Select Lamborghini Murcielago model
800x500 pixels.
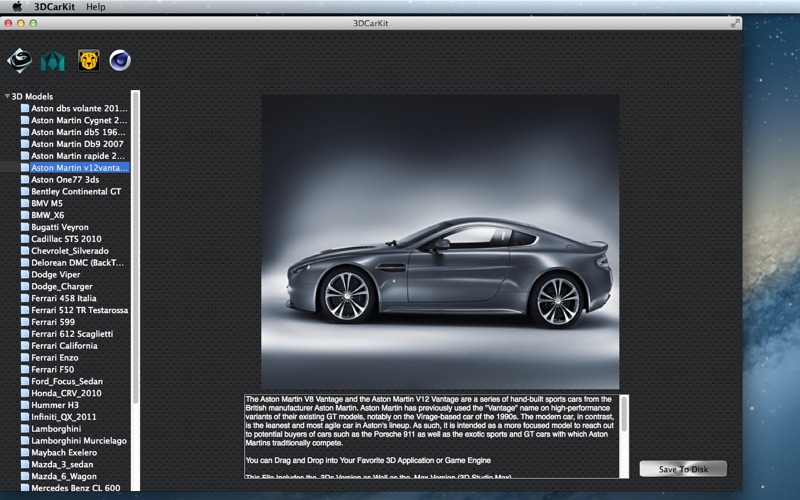[x=79, y=440]
